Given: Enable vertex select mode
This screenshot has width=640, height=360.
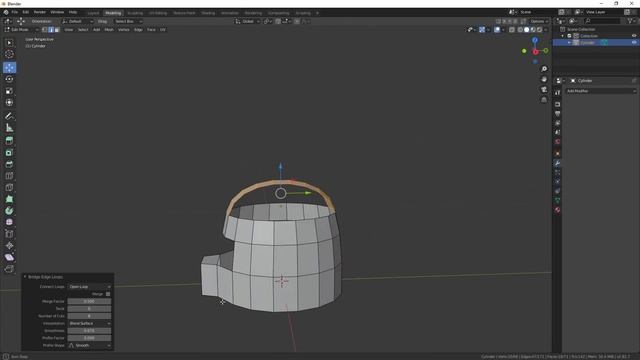Looking at the screenshot, I should (44, 30).
